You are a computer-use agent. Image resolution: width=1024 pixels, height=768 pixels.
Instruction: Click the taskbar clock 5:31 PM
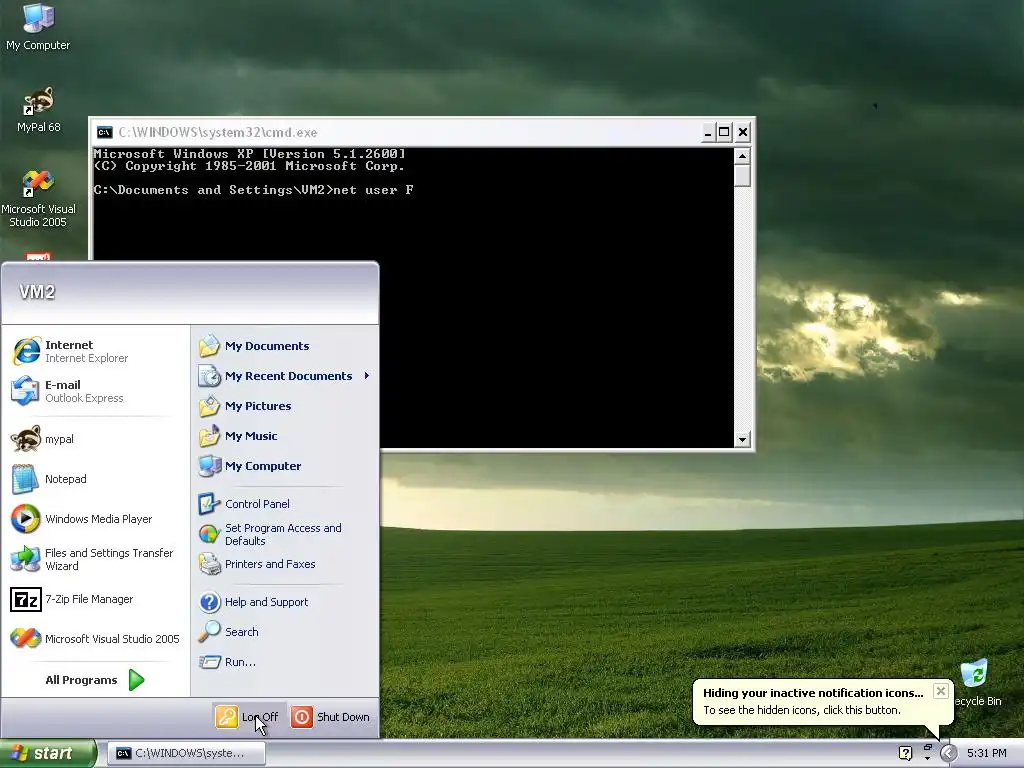click(x=987, y=753)
